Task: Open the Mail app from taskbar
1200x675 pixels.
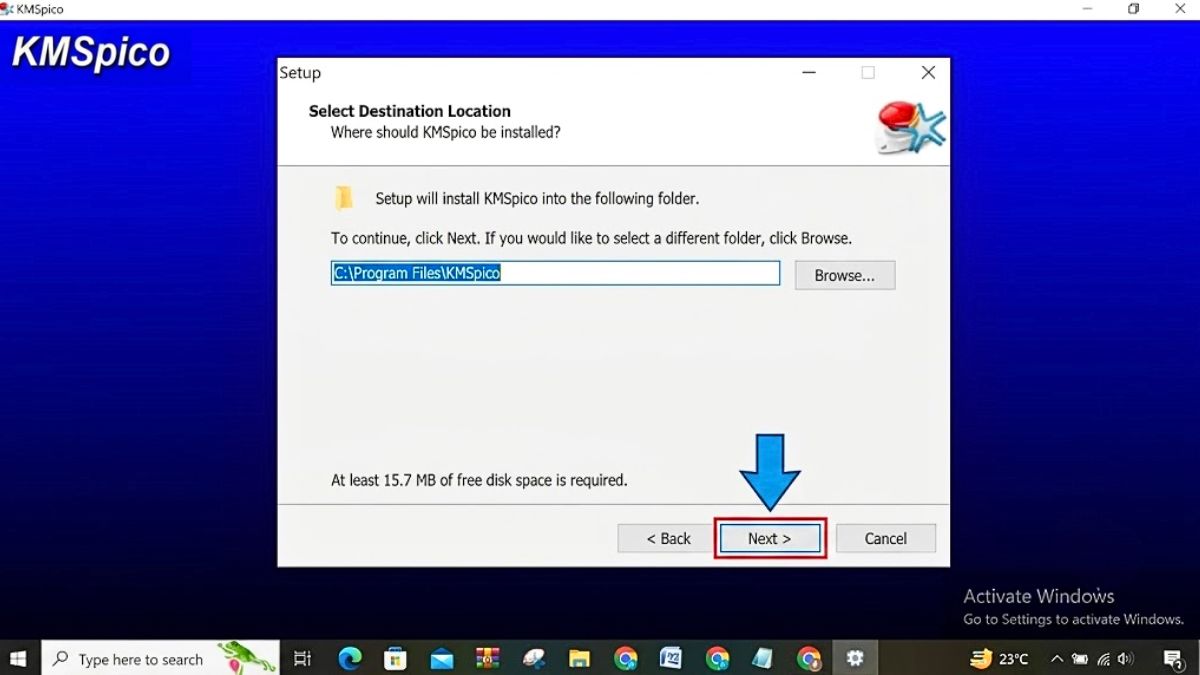Action: click(441, 658)
